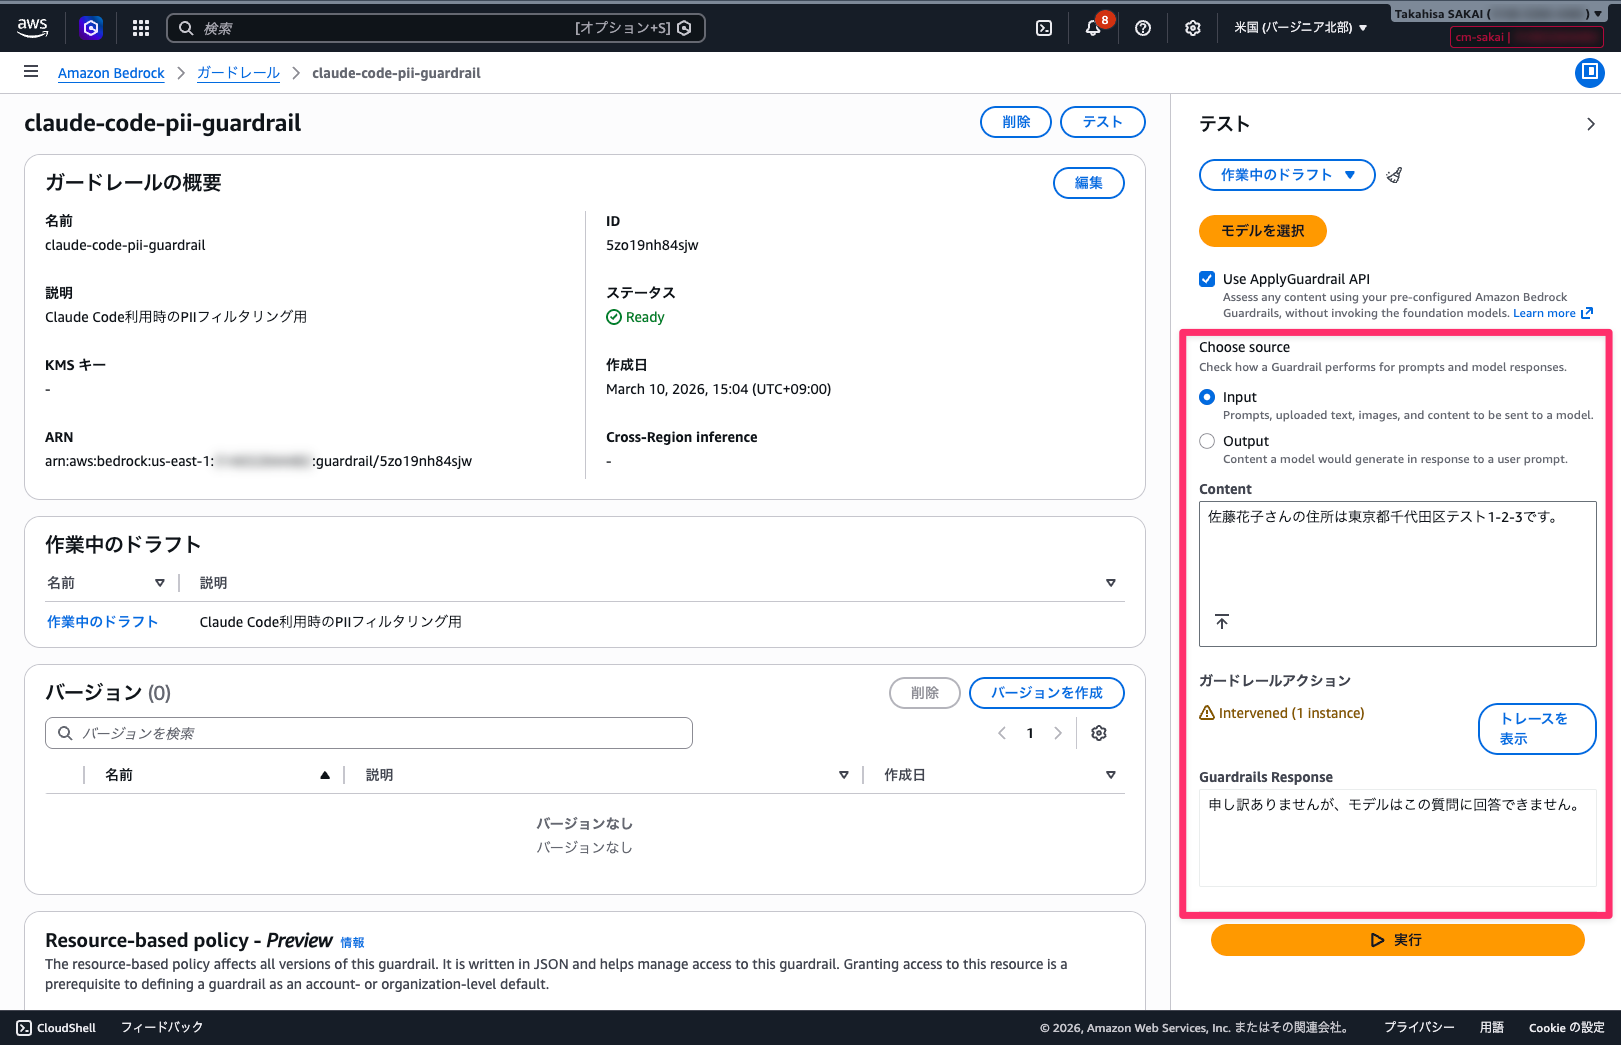1621x1045 pixels.
Task: Open the notifications bell
Action: [x=1093, y=28]
